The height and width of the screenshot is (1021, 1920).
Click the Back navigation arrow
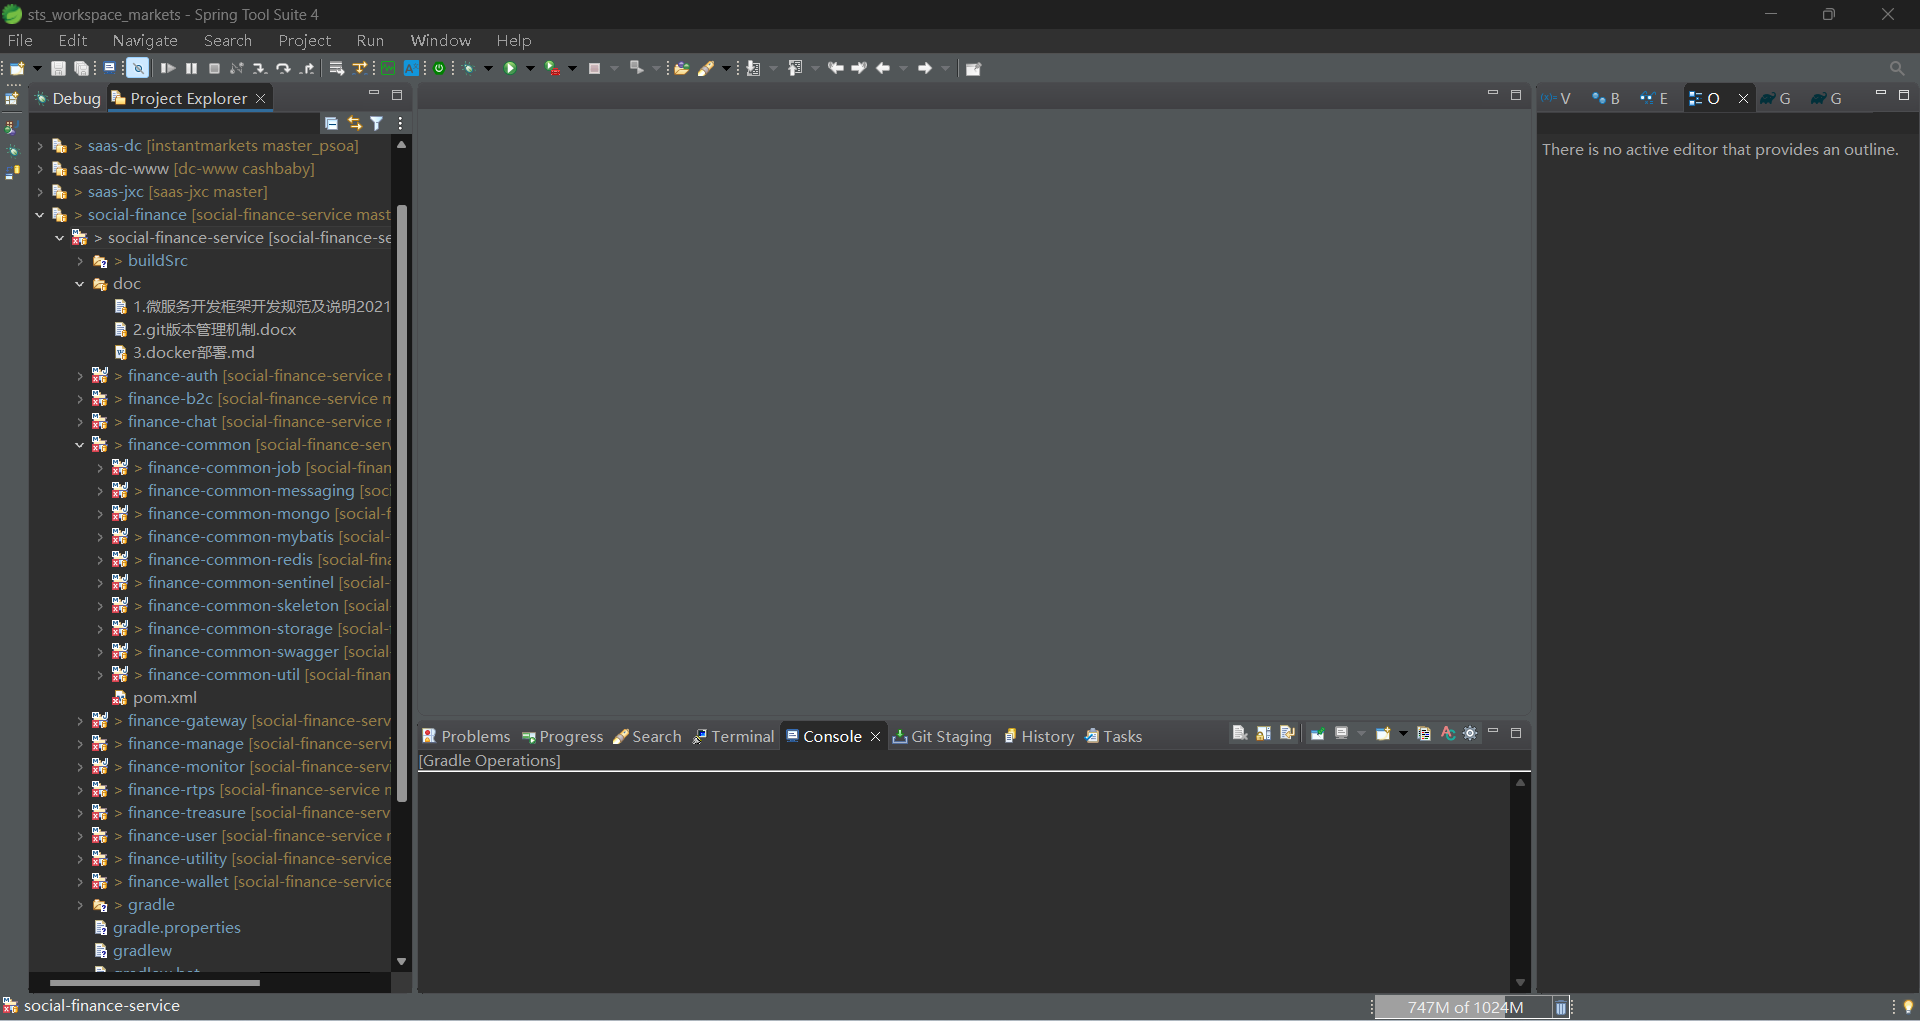point(882,68)
